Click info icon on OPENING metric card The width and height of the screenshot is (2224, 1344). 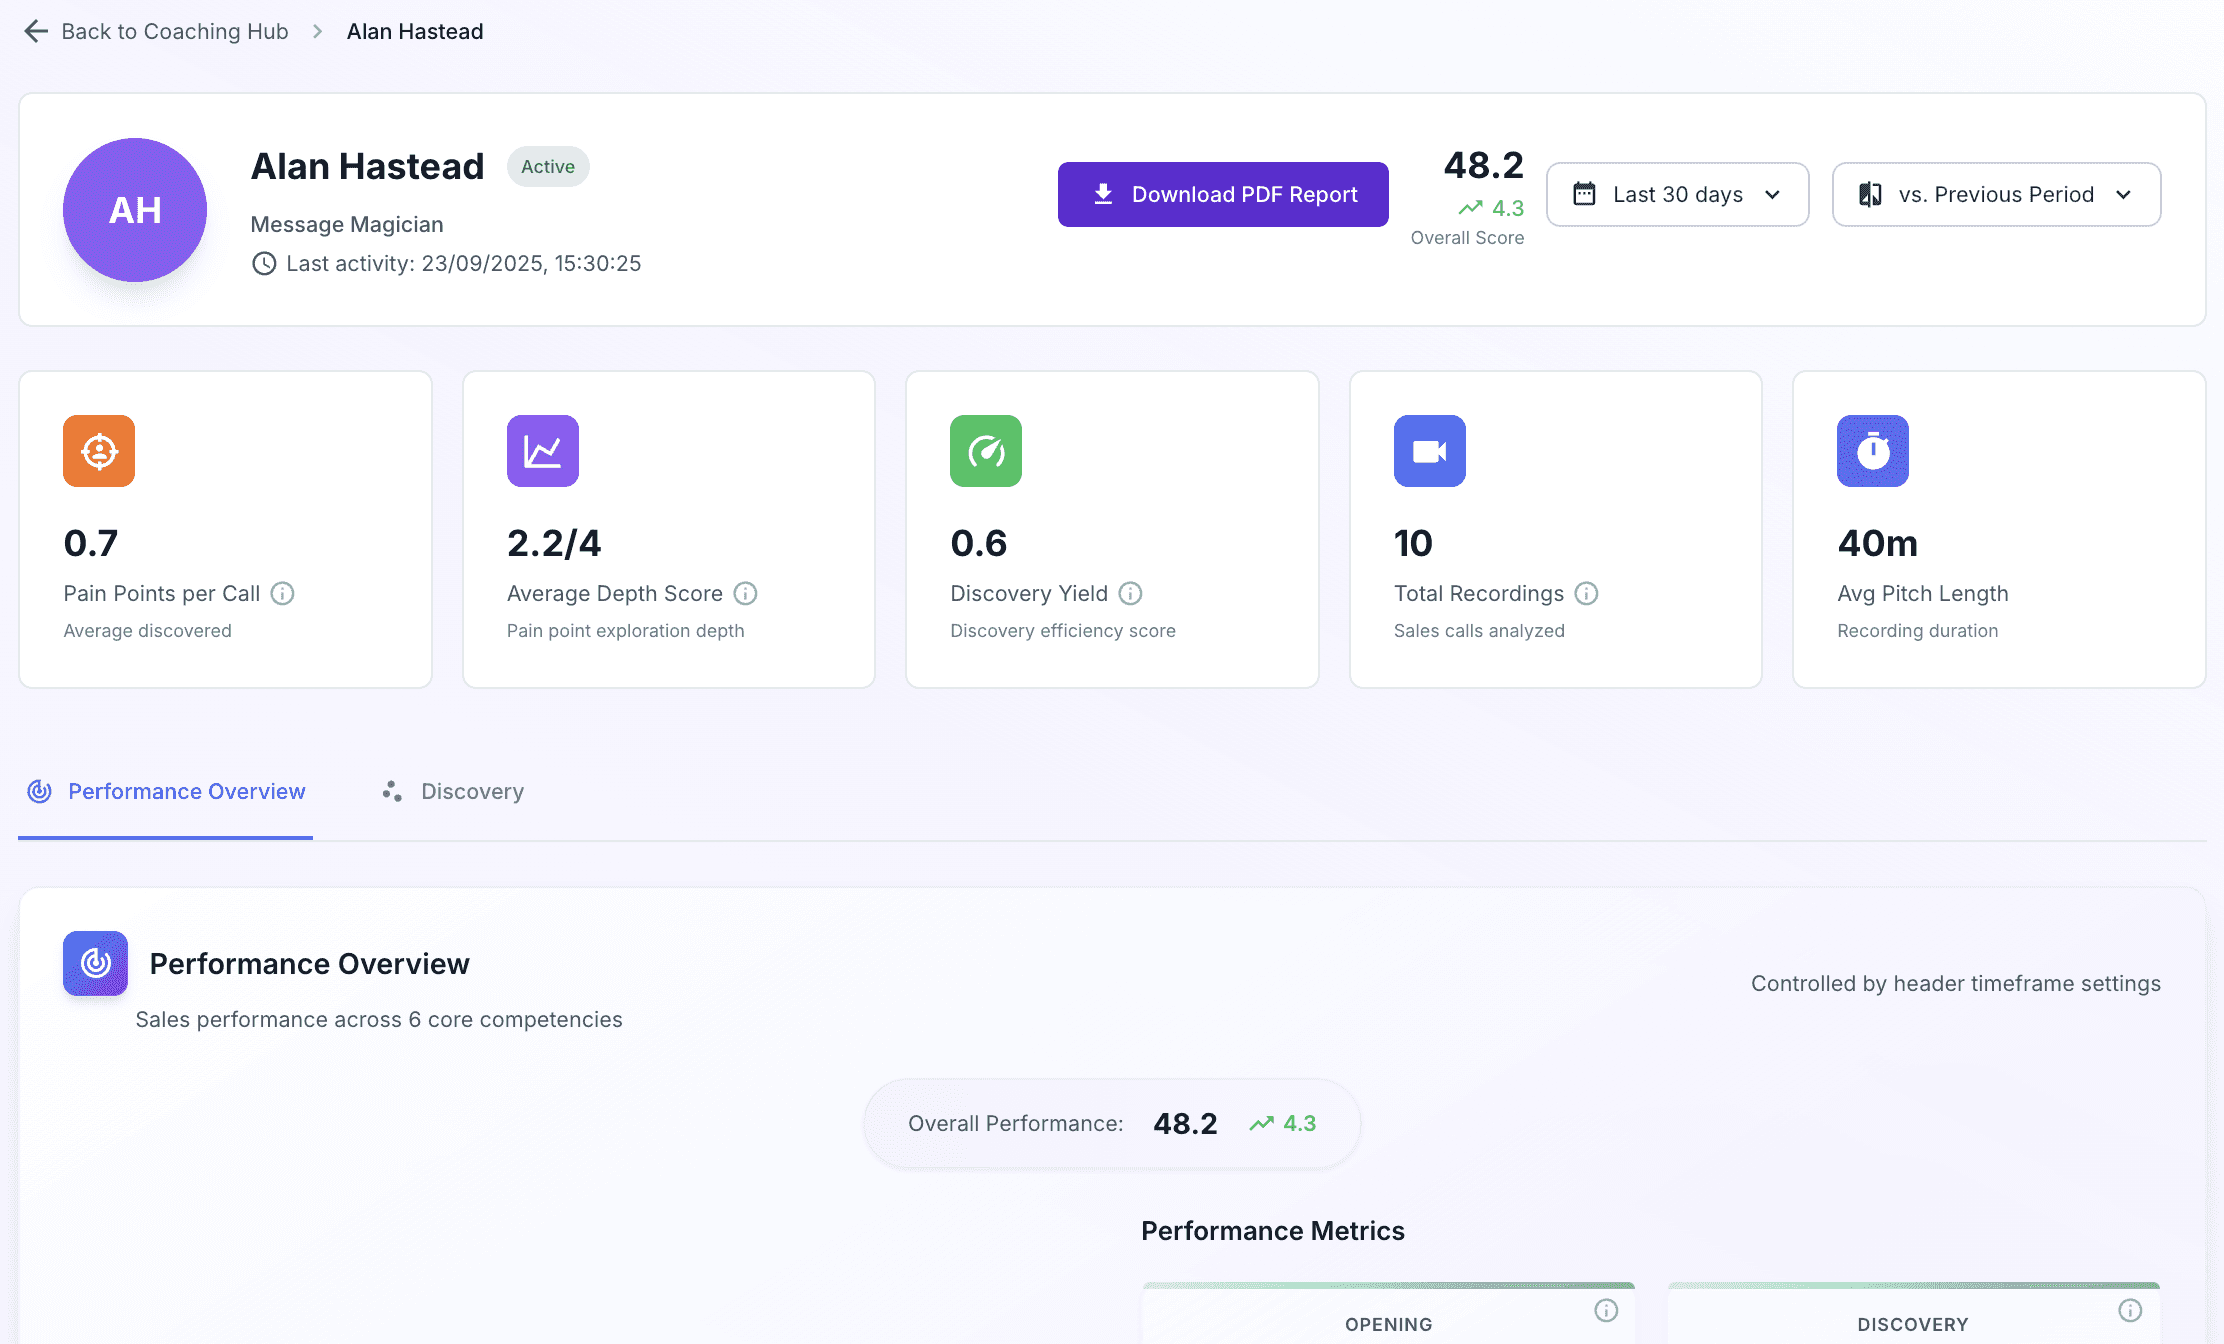point(1606,1310)
